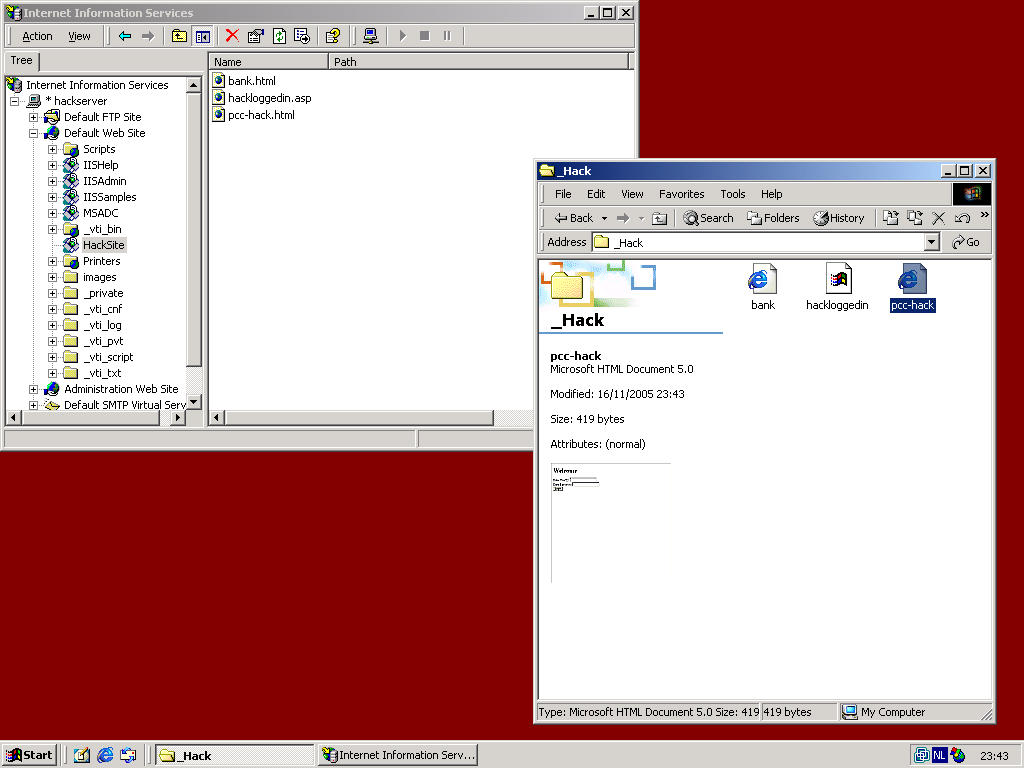Select the bank file icon
The width and height of the screenshot is (1024, 768).
762,287
